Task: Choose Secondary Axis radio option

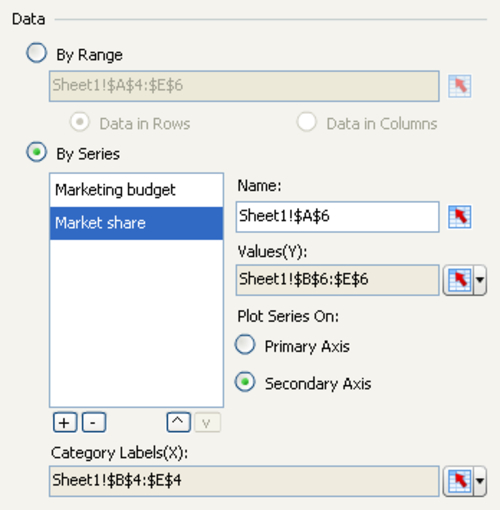Action: pyautogui.click(x=245, y=382)
